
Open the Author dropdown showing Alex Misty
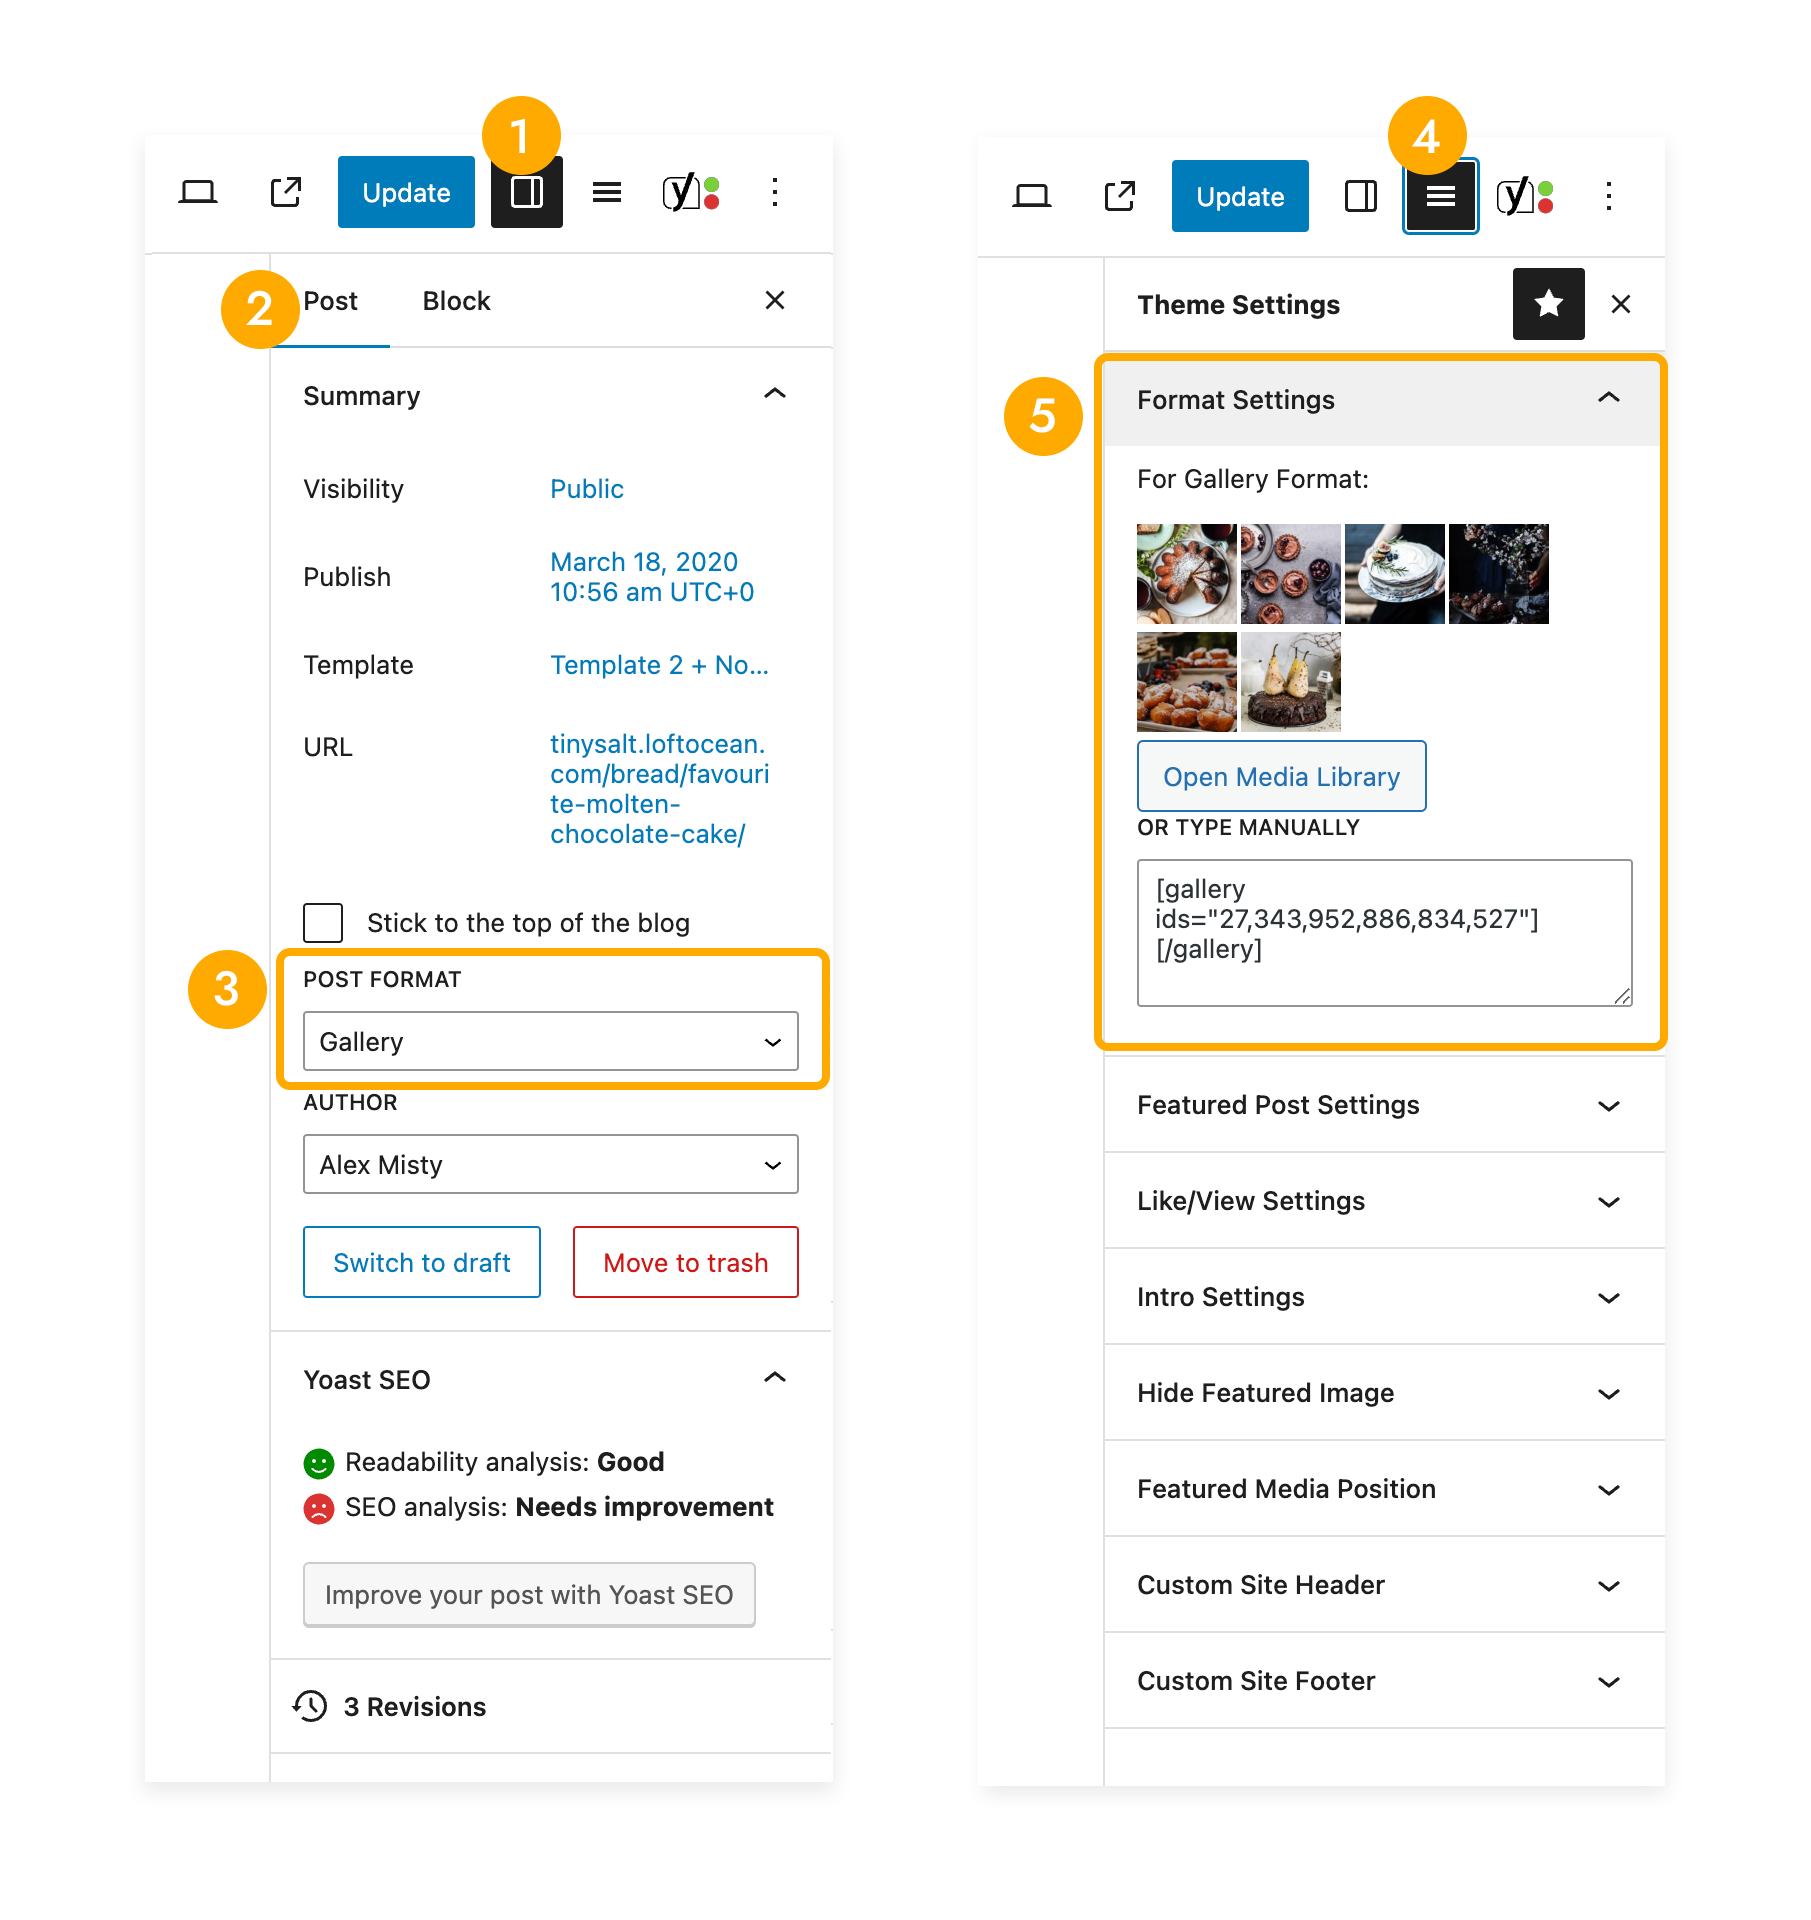[550, 1164]
